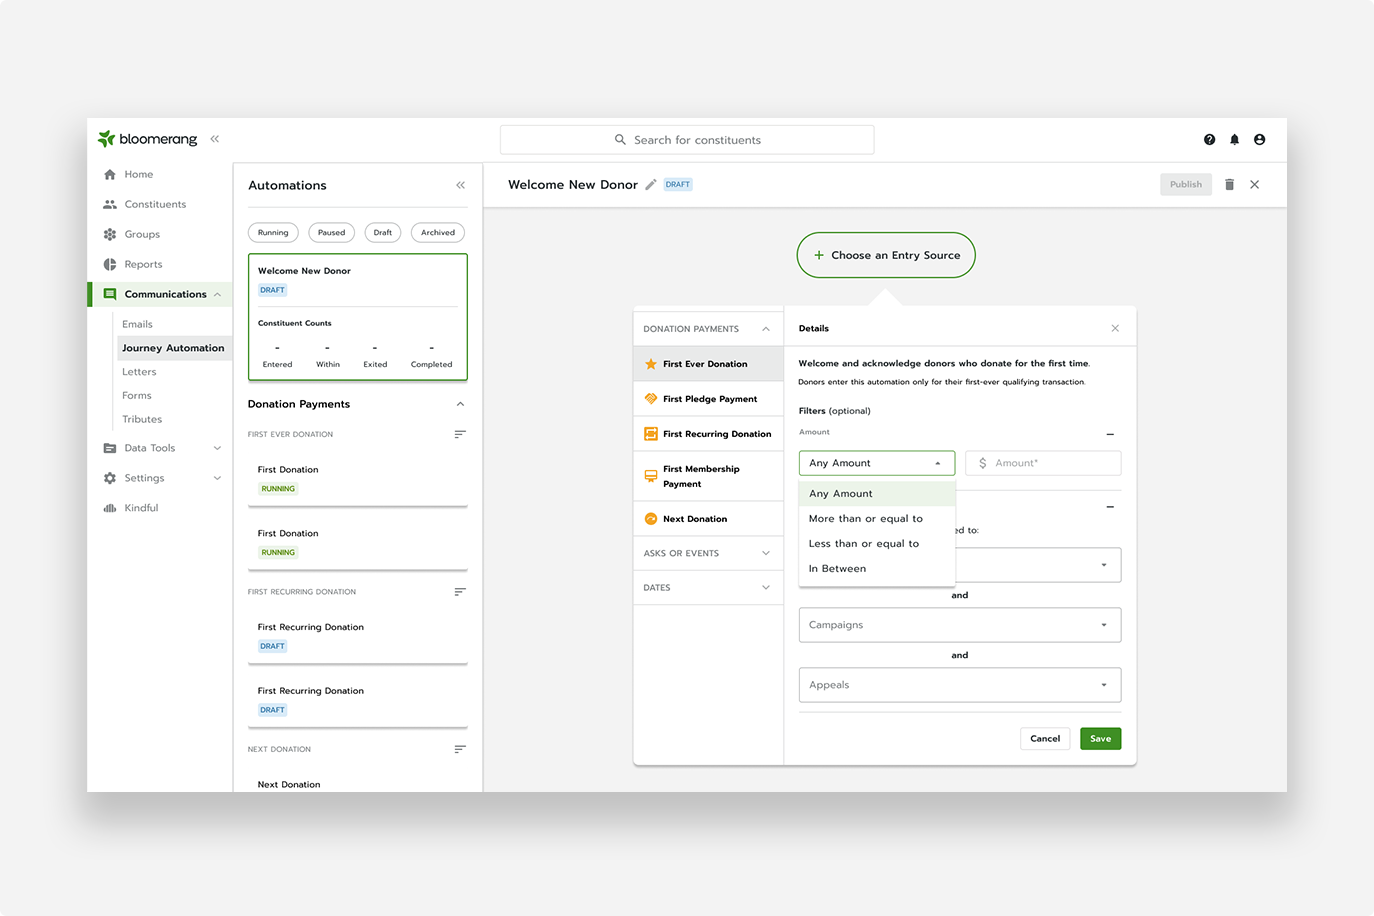Select Next Donation entry source
Image resolution: width=1374 pixels, height=916 pixels.
tap(709, 519)
